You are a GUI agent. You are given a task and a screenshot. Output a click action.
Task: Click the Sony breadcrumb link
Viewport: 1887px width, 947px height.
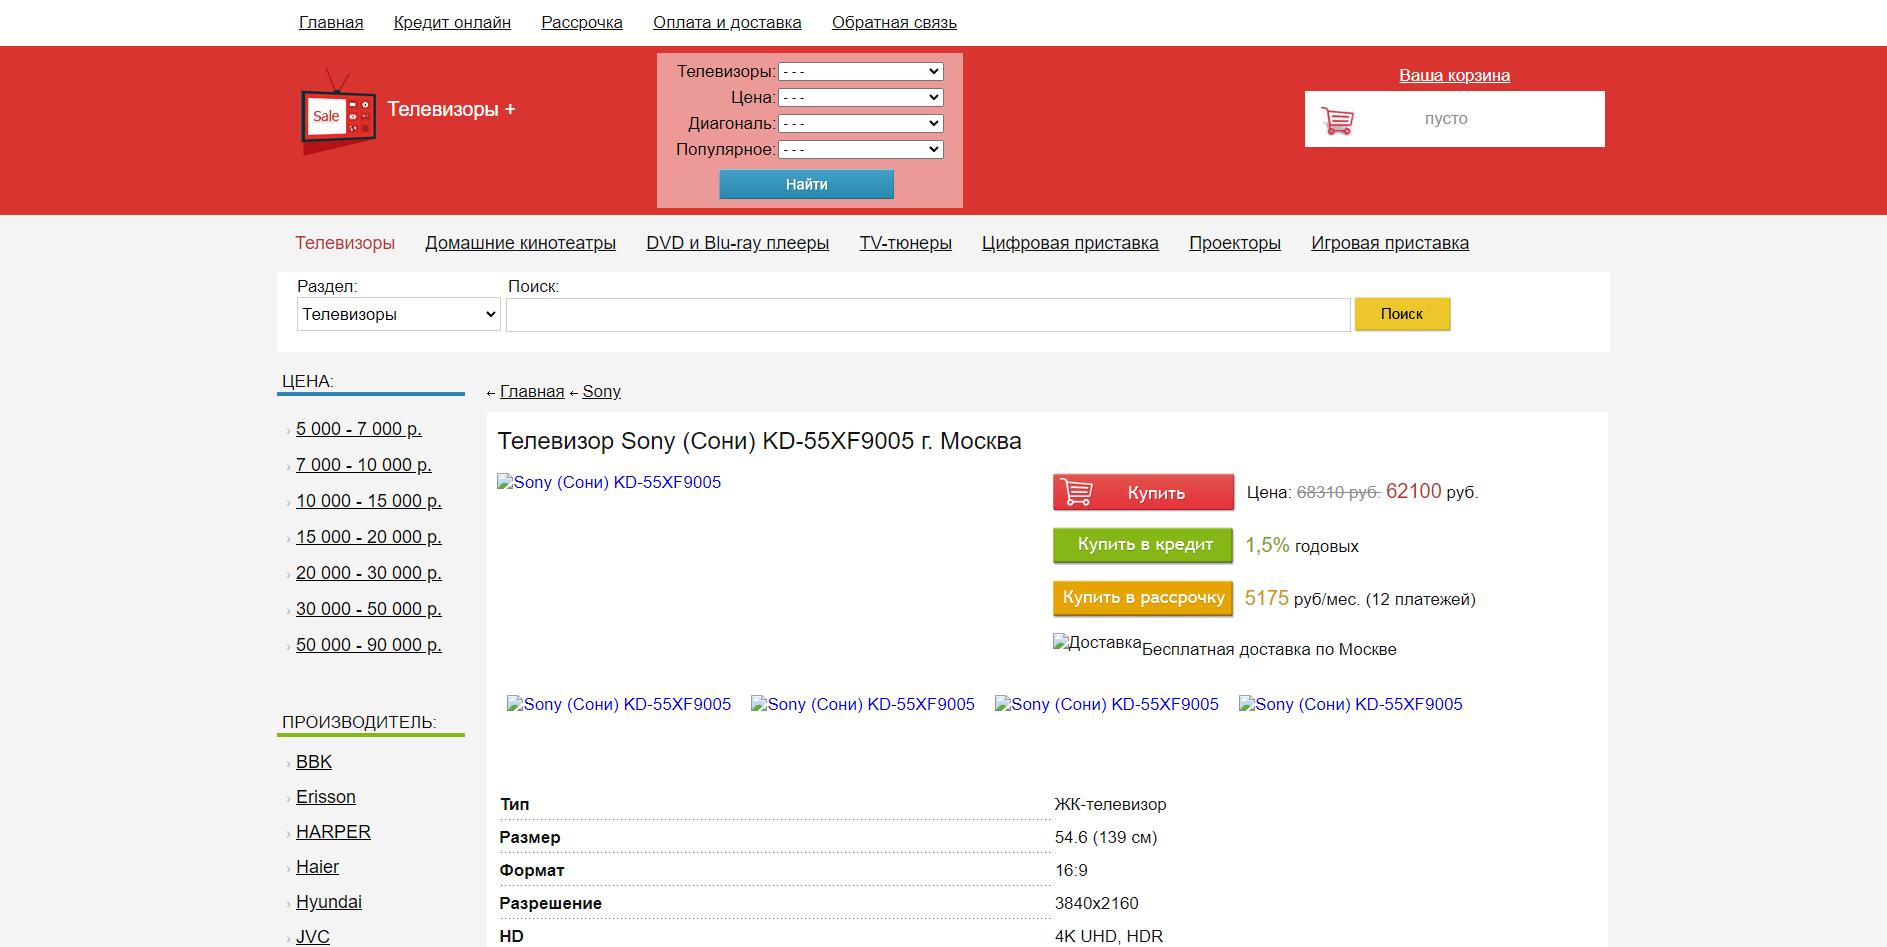pyautogui.click(x=602, y=391)
